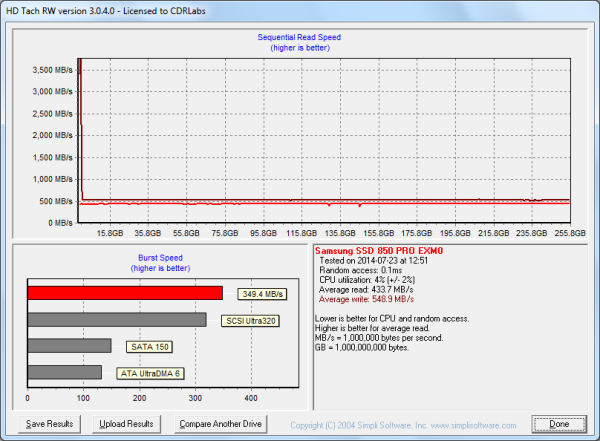The height and width of the screenshot is (441, 600).
Task: Close the results with Done
Action: coord(559,424)
